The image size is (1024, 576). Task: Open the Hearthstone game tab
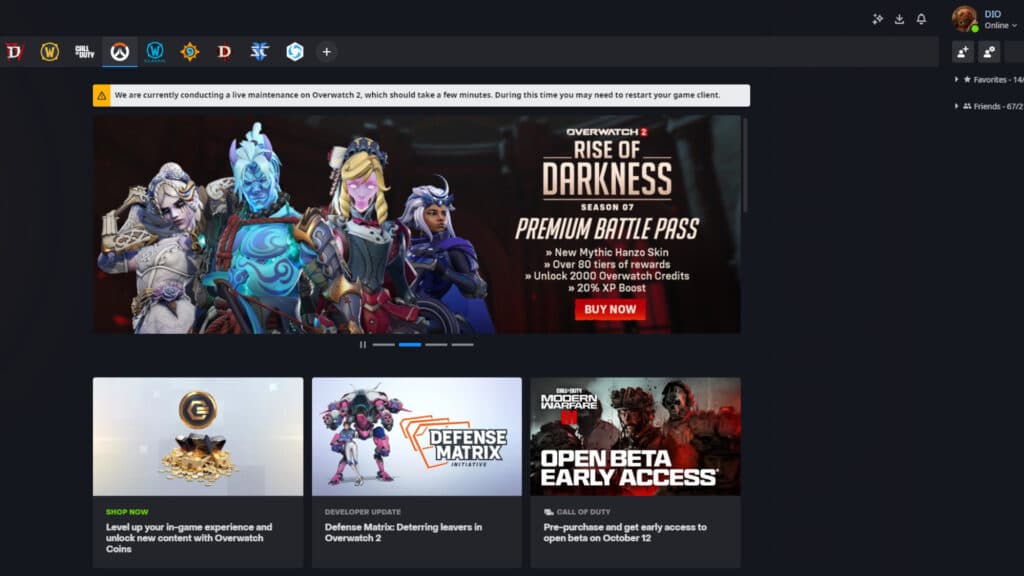(189, 52)
